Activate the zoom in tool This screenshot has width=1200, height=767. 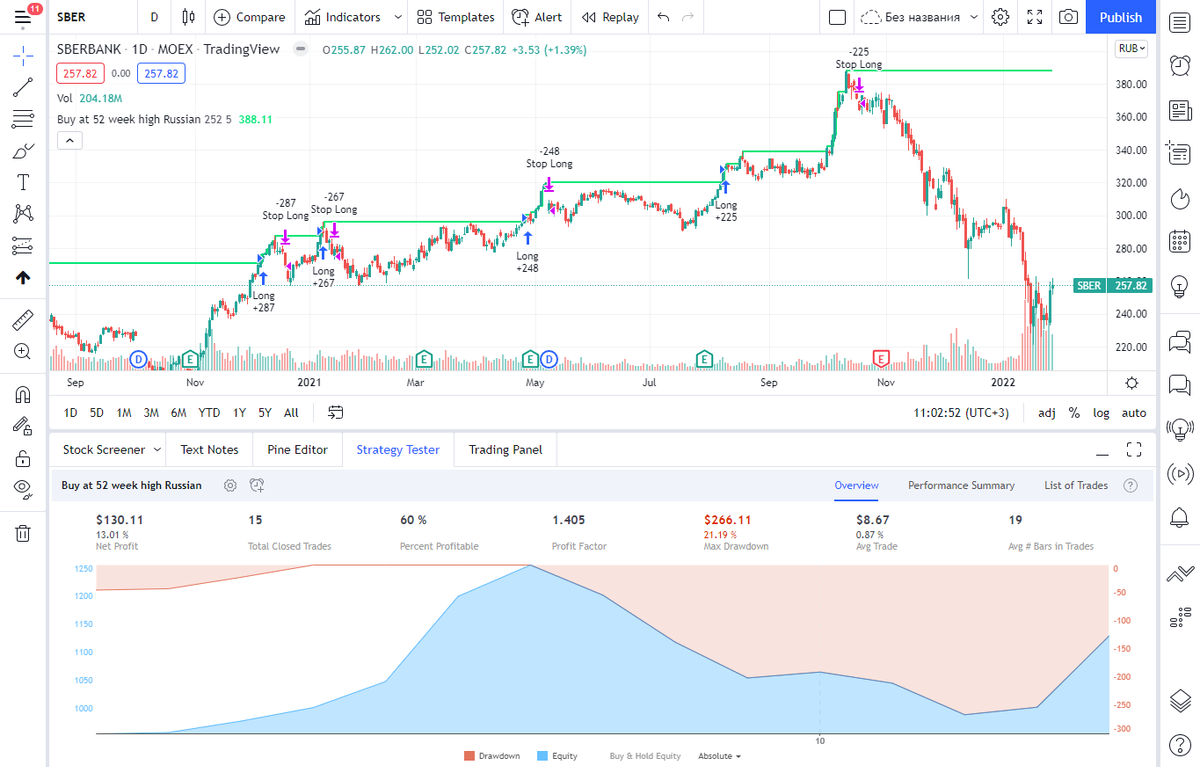pyautogui.click(x=22, y=352)
